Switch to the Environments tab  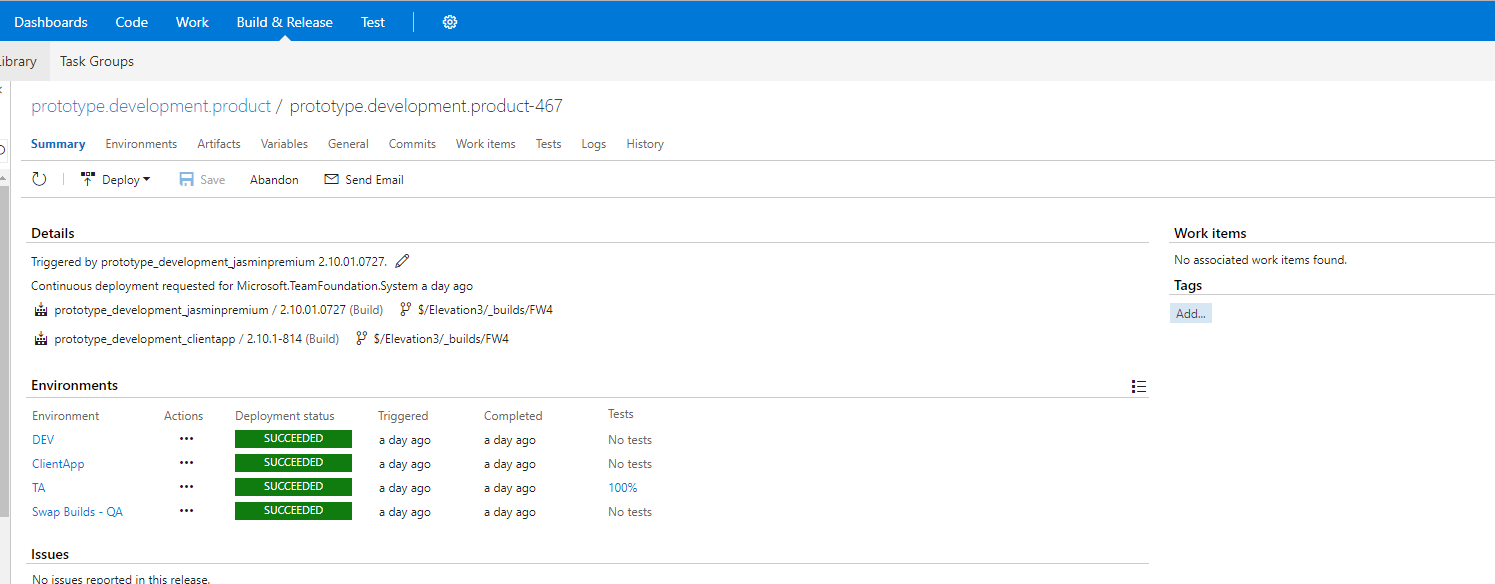click(x=141, y=144)
